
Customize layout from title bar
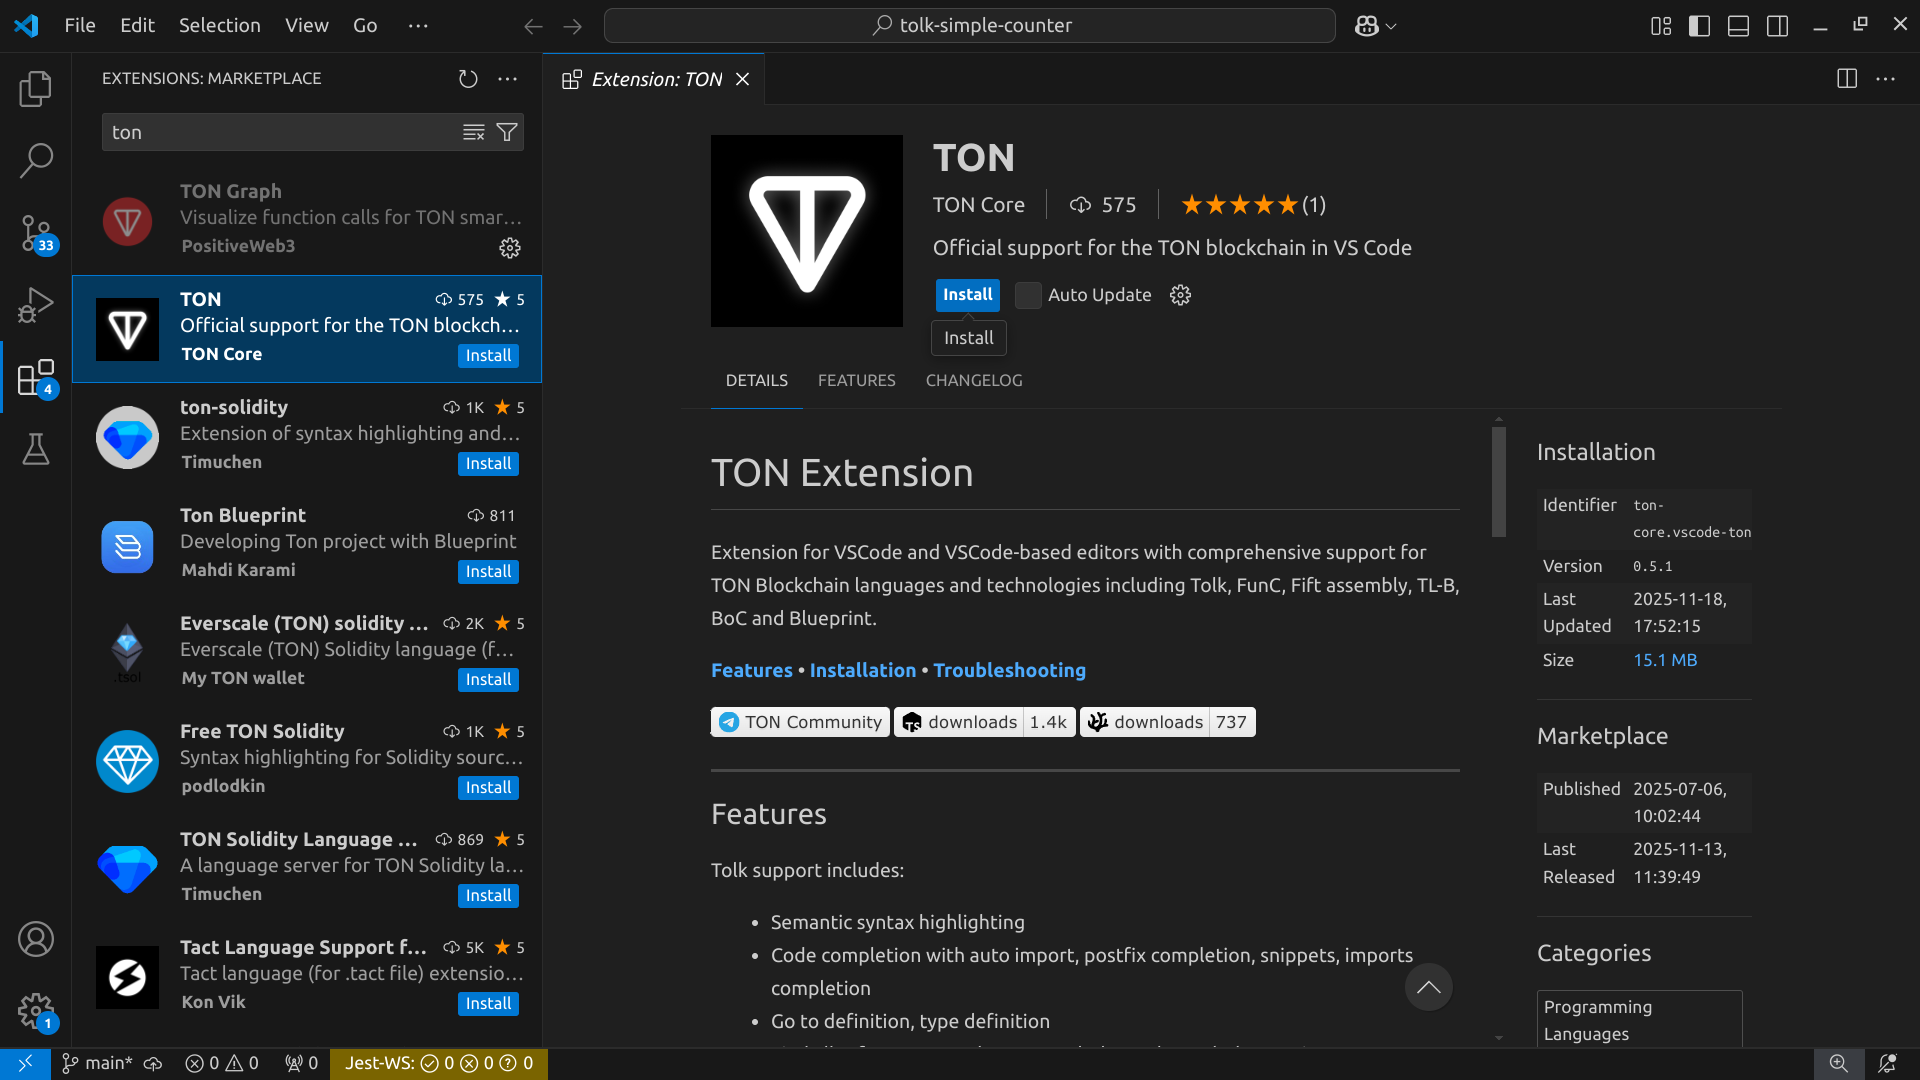[x=1661, y=26]
